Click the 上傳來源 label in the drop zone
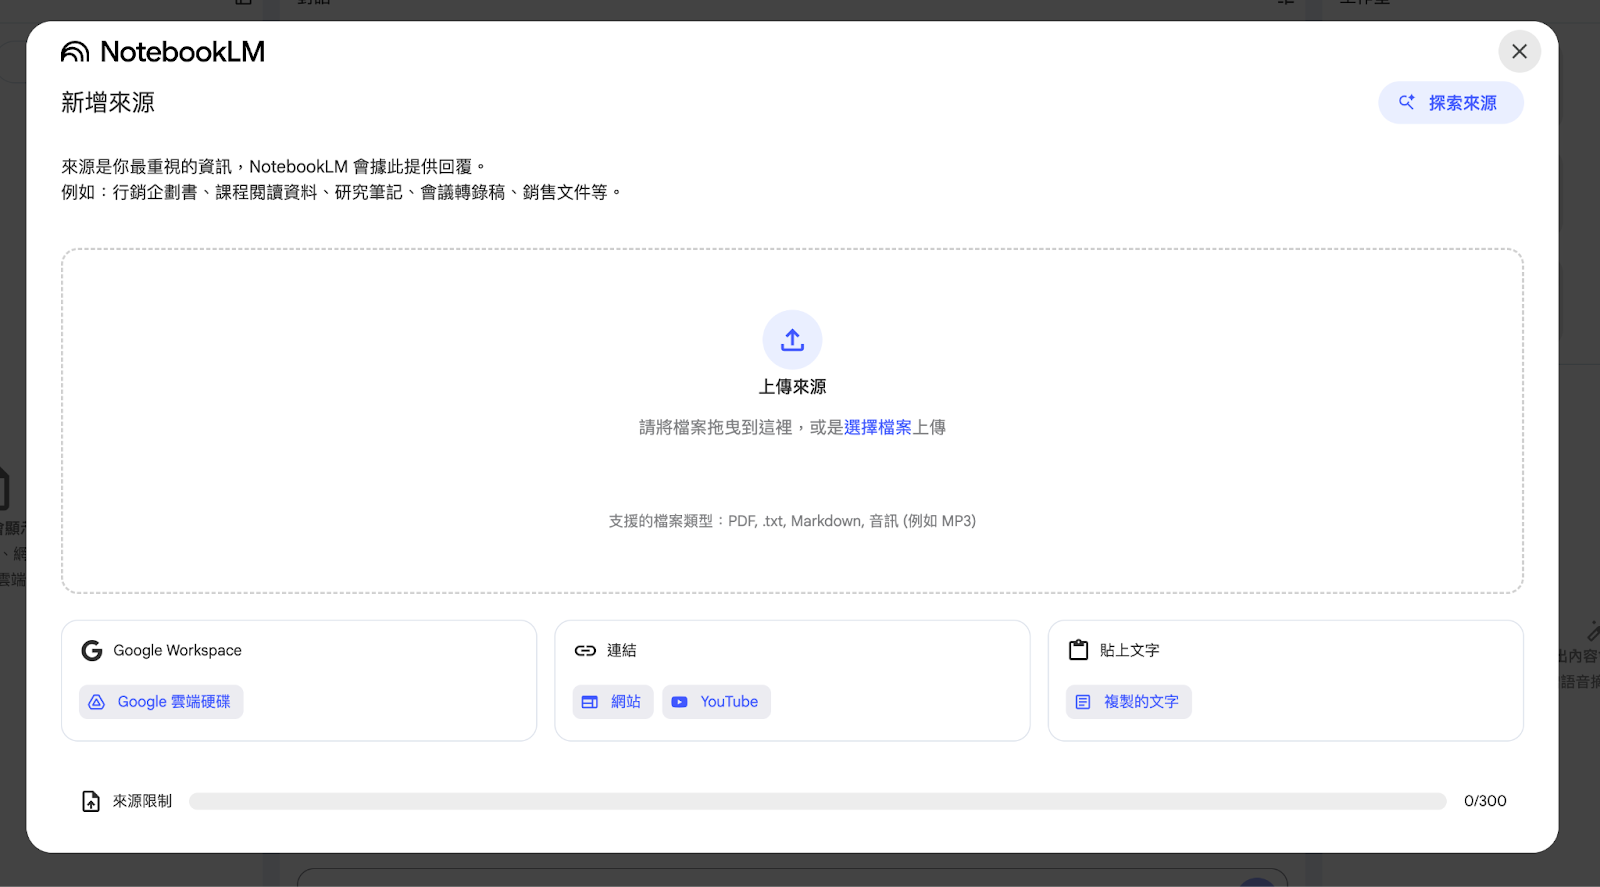 coord(792,387)
